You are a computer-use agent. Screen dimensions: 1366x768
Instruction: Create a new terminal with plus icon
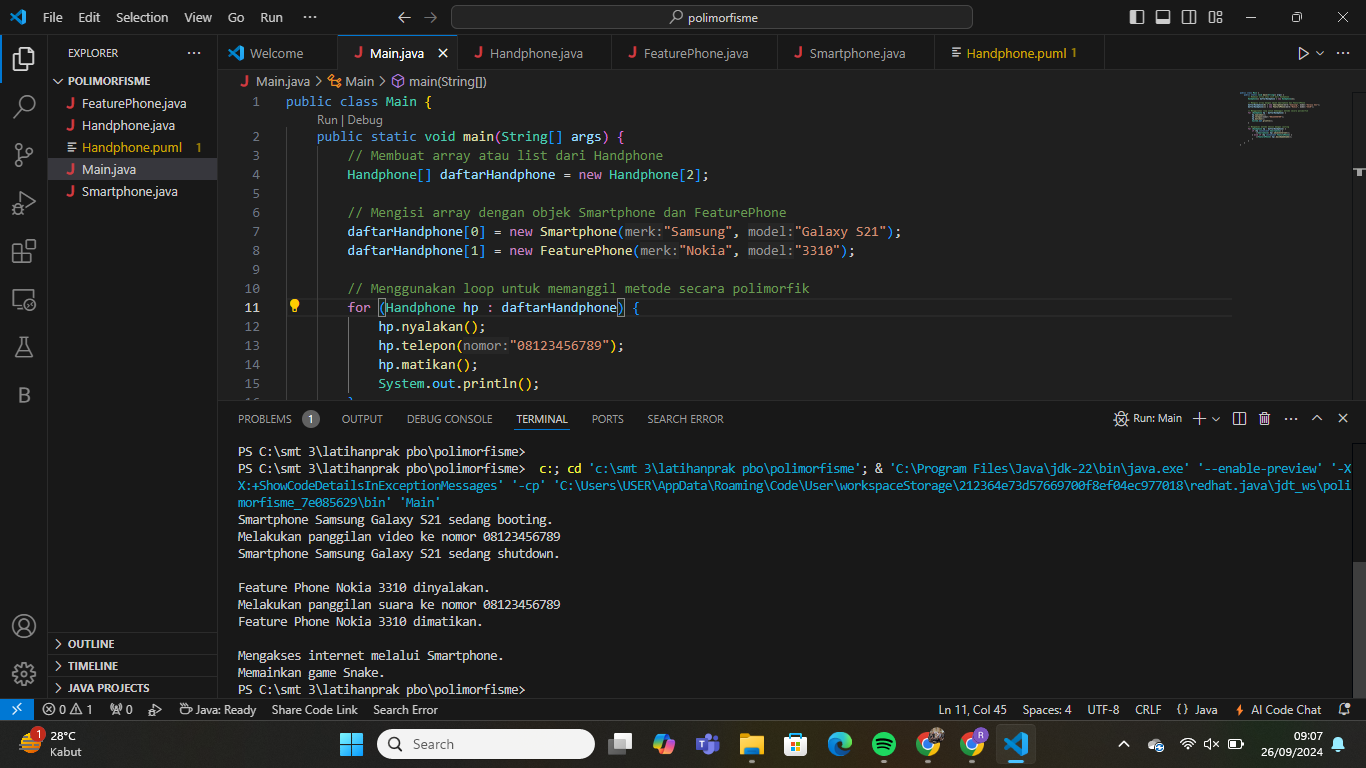pos(1200,419)
